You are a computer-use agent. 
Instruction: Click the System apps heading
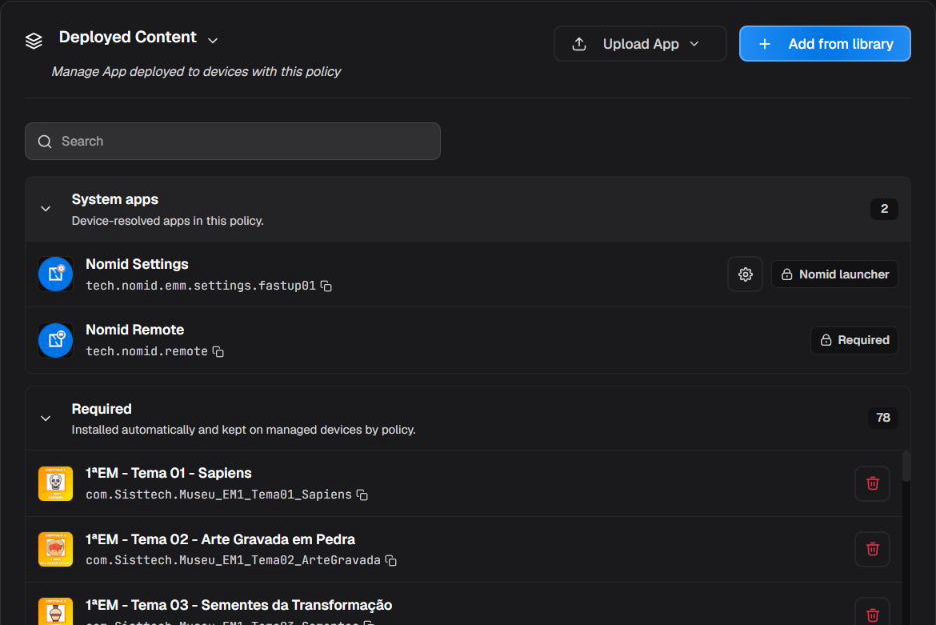115,199
